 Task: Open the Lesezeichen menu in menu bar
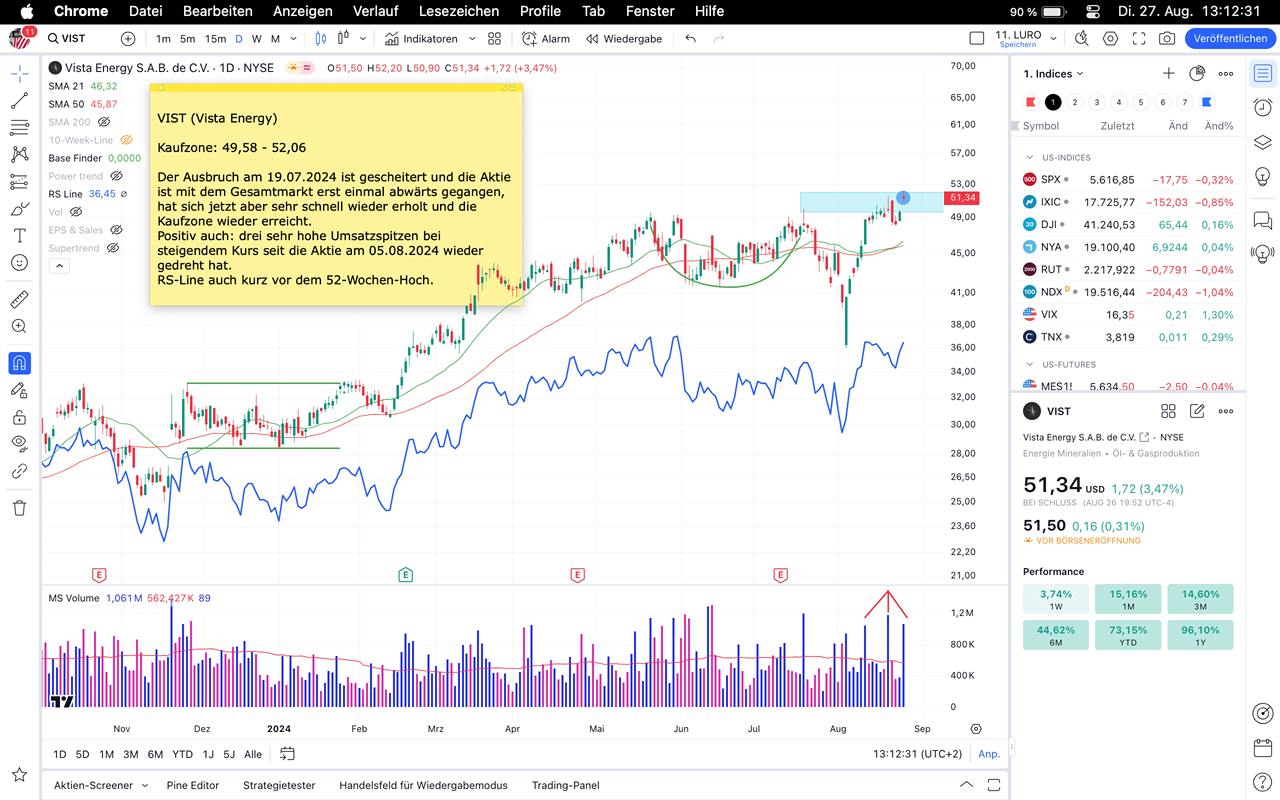click(459, 11)
